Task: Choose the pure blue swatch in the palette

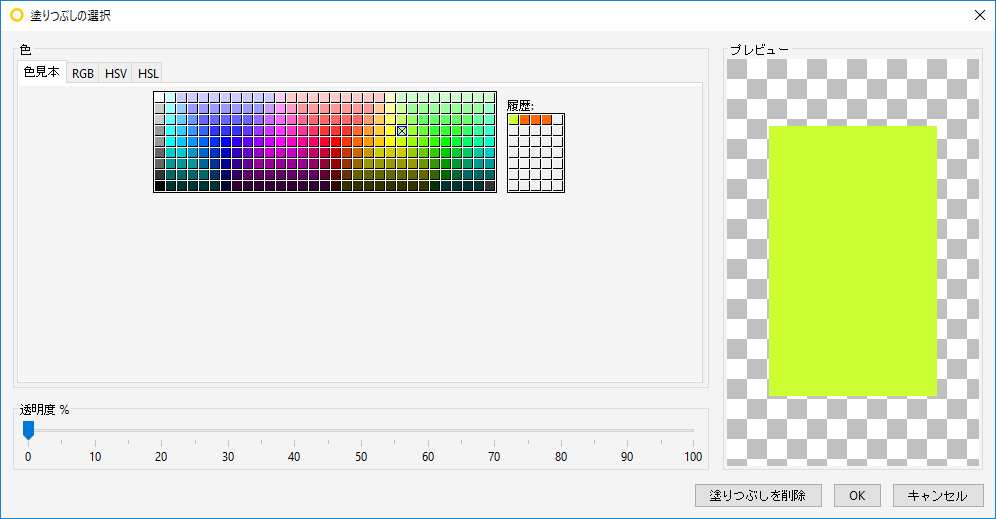Action: coord(225,142)
